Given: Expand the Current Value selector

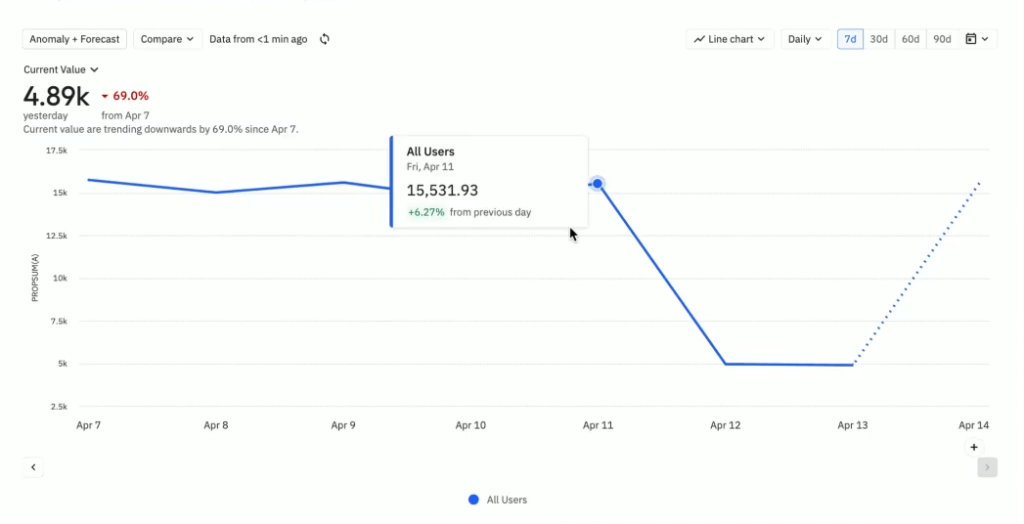Looking at the screenshot, I should tap(61, 70).
